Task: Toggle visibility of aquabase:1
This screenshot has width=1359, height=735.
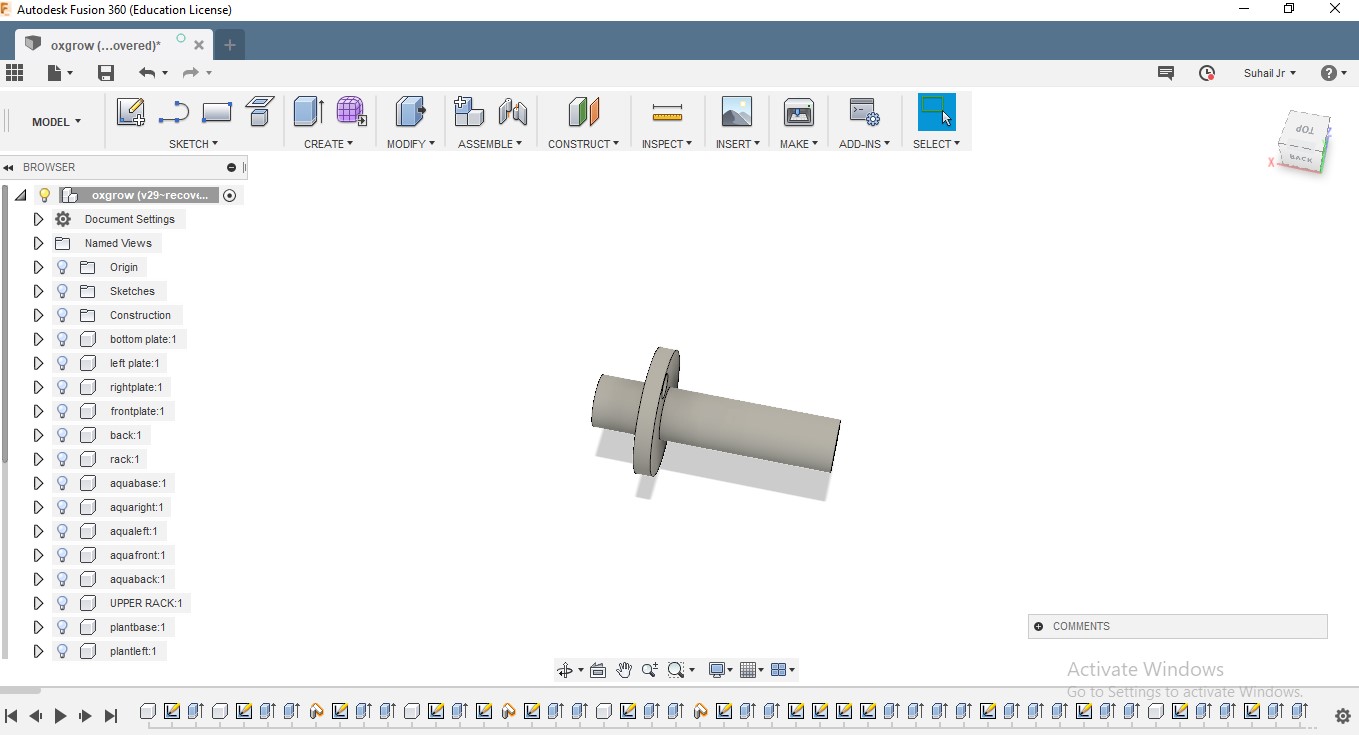Action: pyautogui.click(x=62, y=483)
